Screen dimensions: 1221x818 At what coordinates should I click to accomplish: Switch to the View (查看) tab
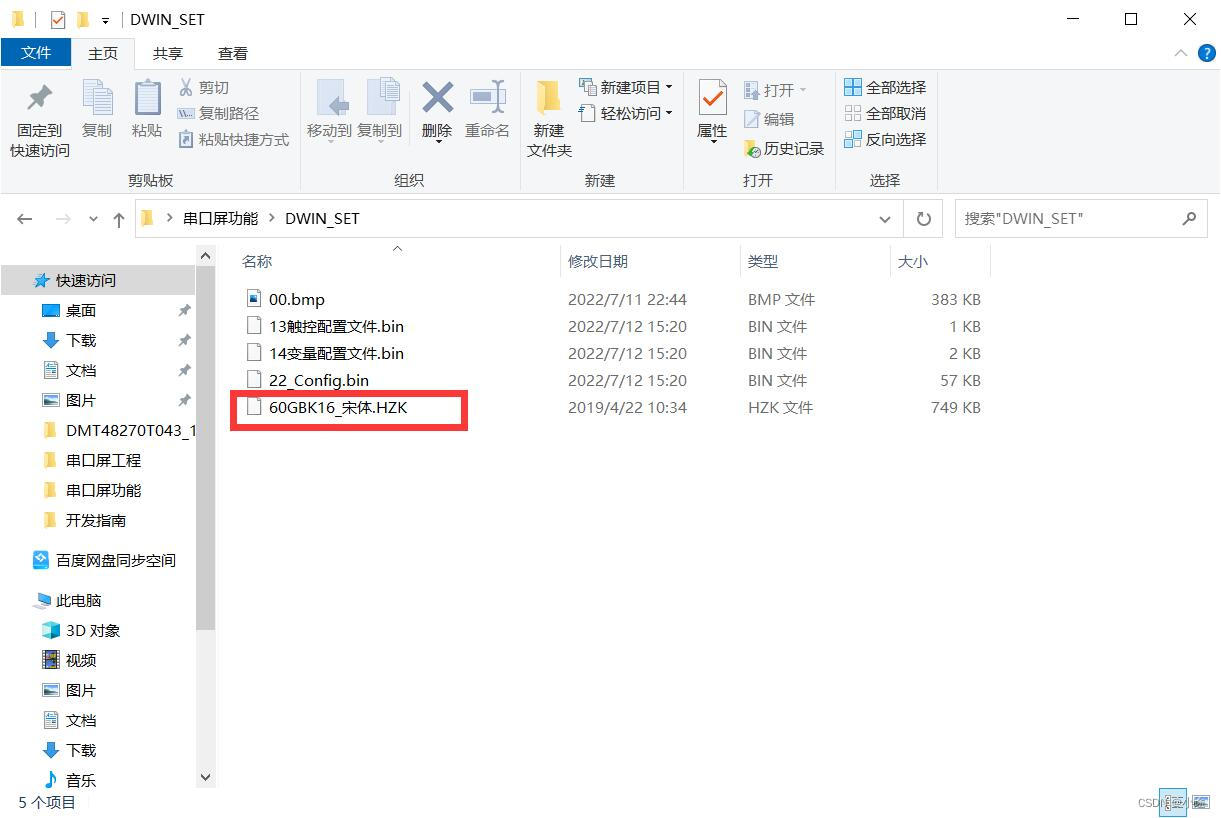tap(233, 53)
